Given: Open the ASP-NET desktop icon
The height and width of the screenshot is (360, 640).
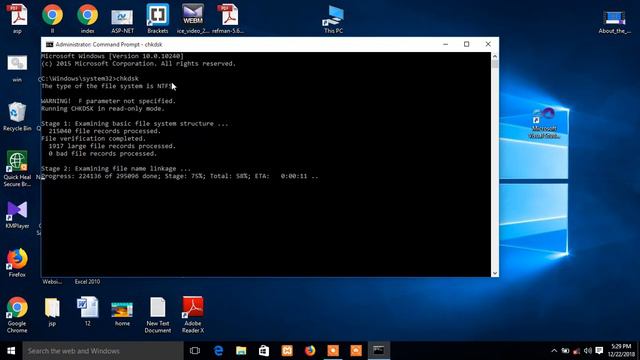Looking at the screenshot, I should click(122, 20).
